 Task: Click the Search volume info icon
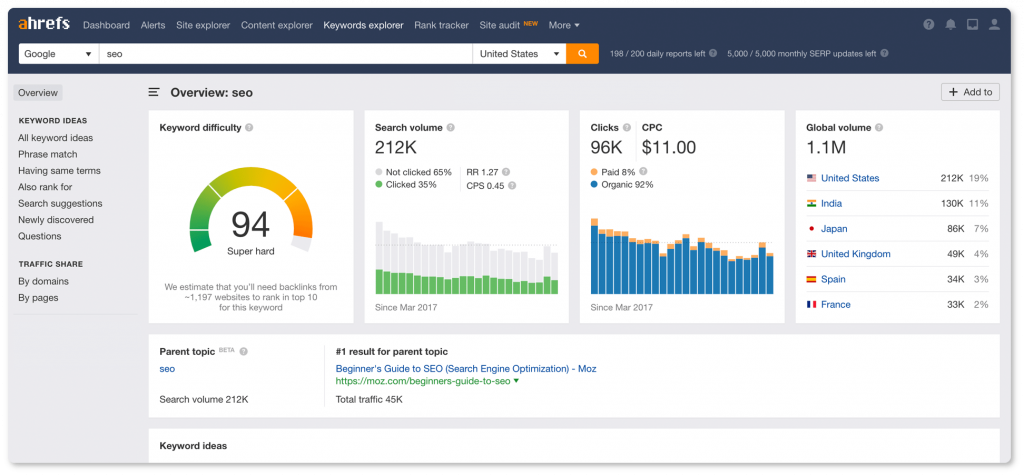click(x=451, y=128)
